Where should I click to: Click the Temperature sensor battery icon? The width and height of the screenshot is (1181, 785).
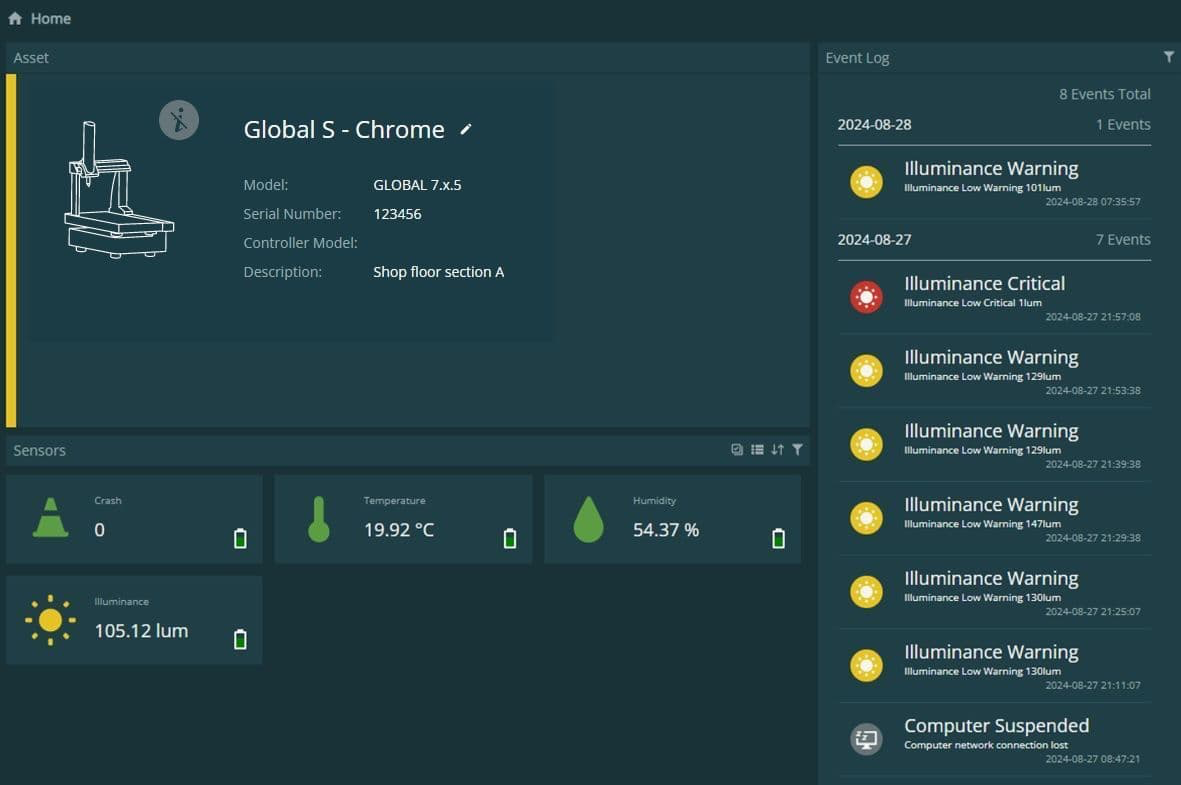[x=509, y=538]
